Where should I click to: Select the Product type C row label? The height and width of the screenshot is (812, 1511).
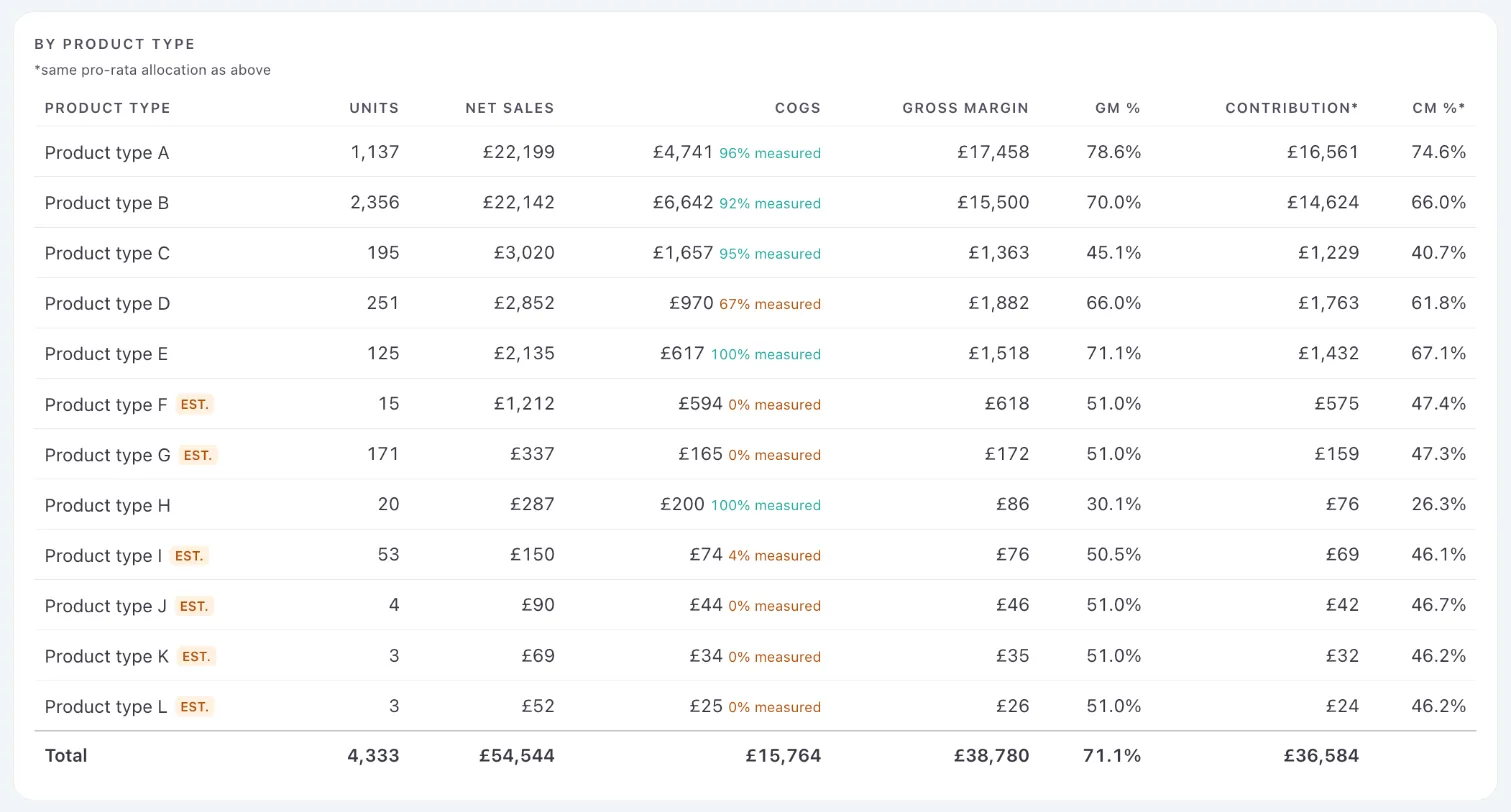pos(107,253)
